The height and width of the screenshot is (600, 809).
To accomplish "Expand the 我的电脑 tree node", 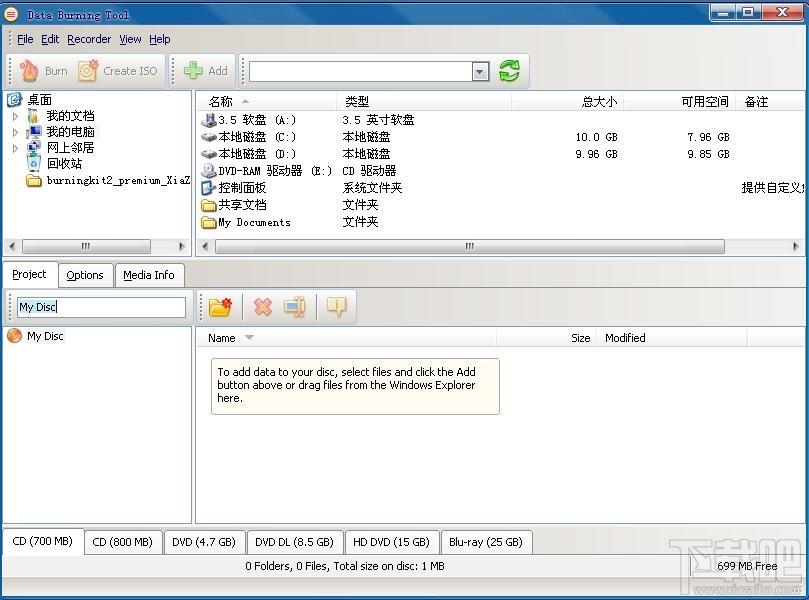I will pyautogui.click(x=15, y=132).
